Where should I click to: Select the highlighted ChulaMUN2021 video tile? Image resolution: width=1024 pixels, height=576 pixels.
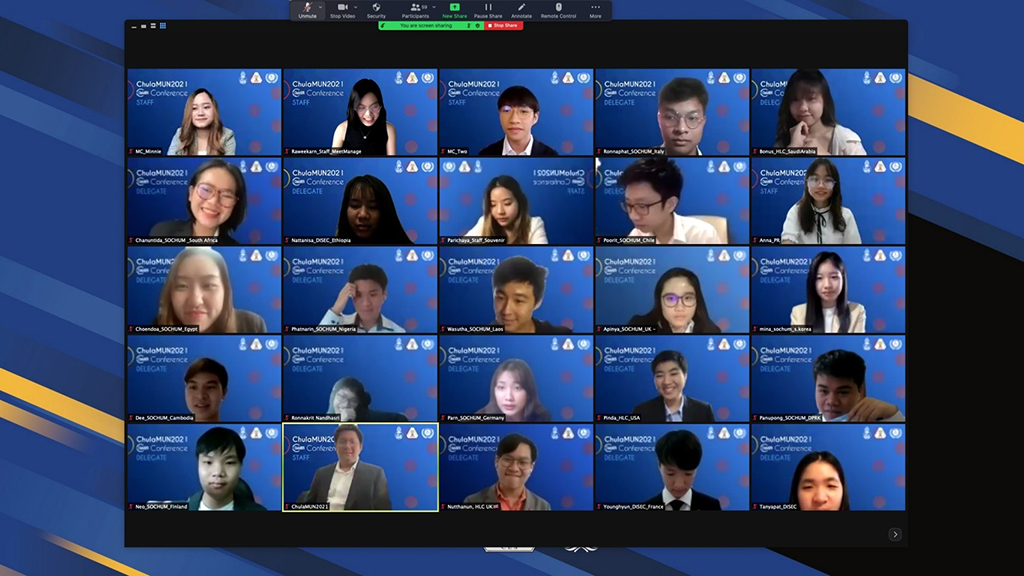click(x=360, y=467)
